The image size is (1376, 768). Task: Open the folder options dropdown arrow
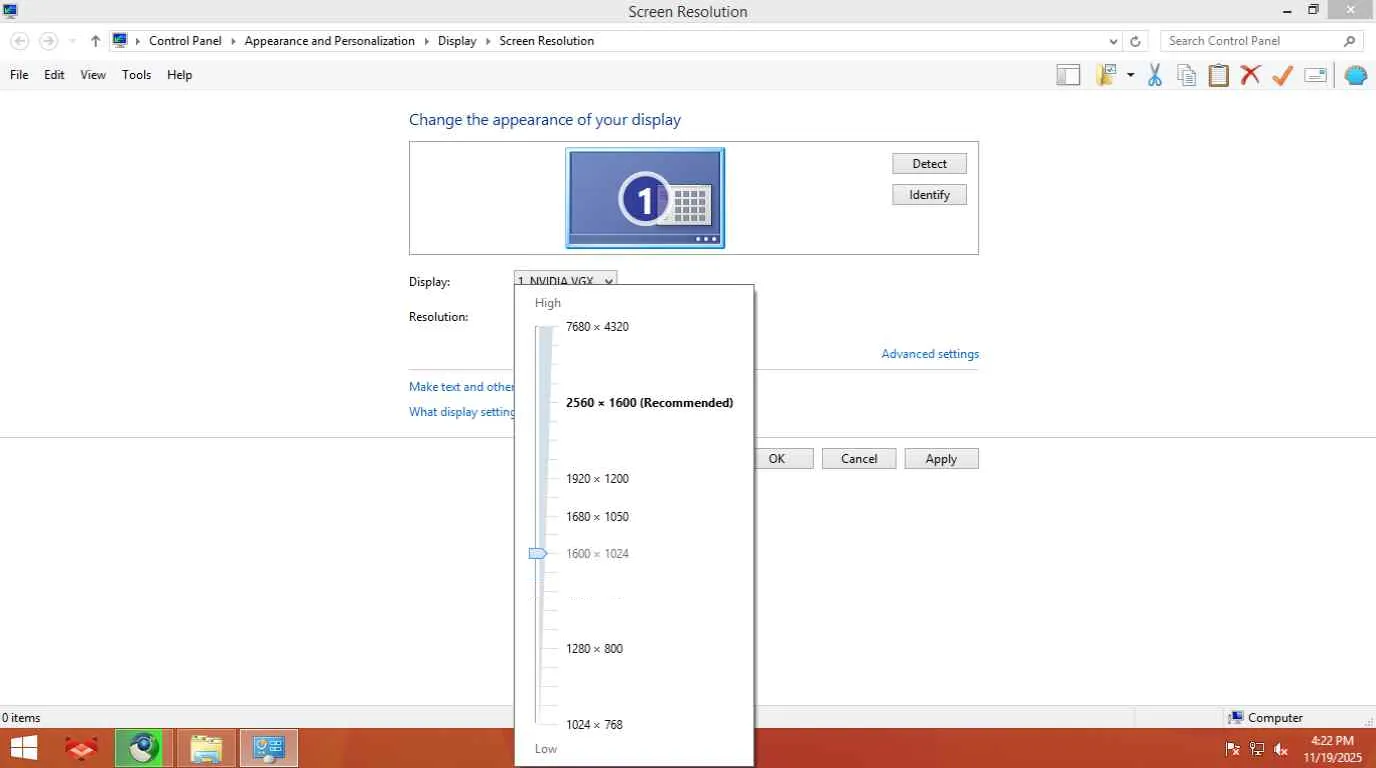tap(1130, 75)
